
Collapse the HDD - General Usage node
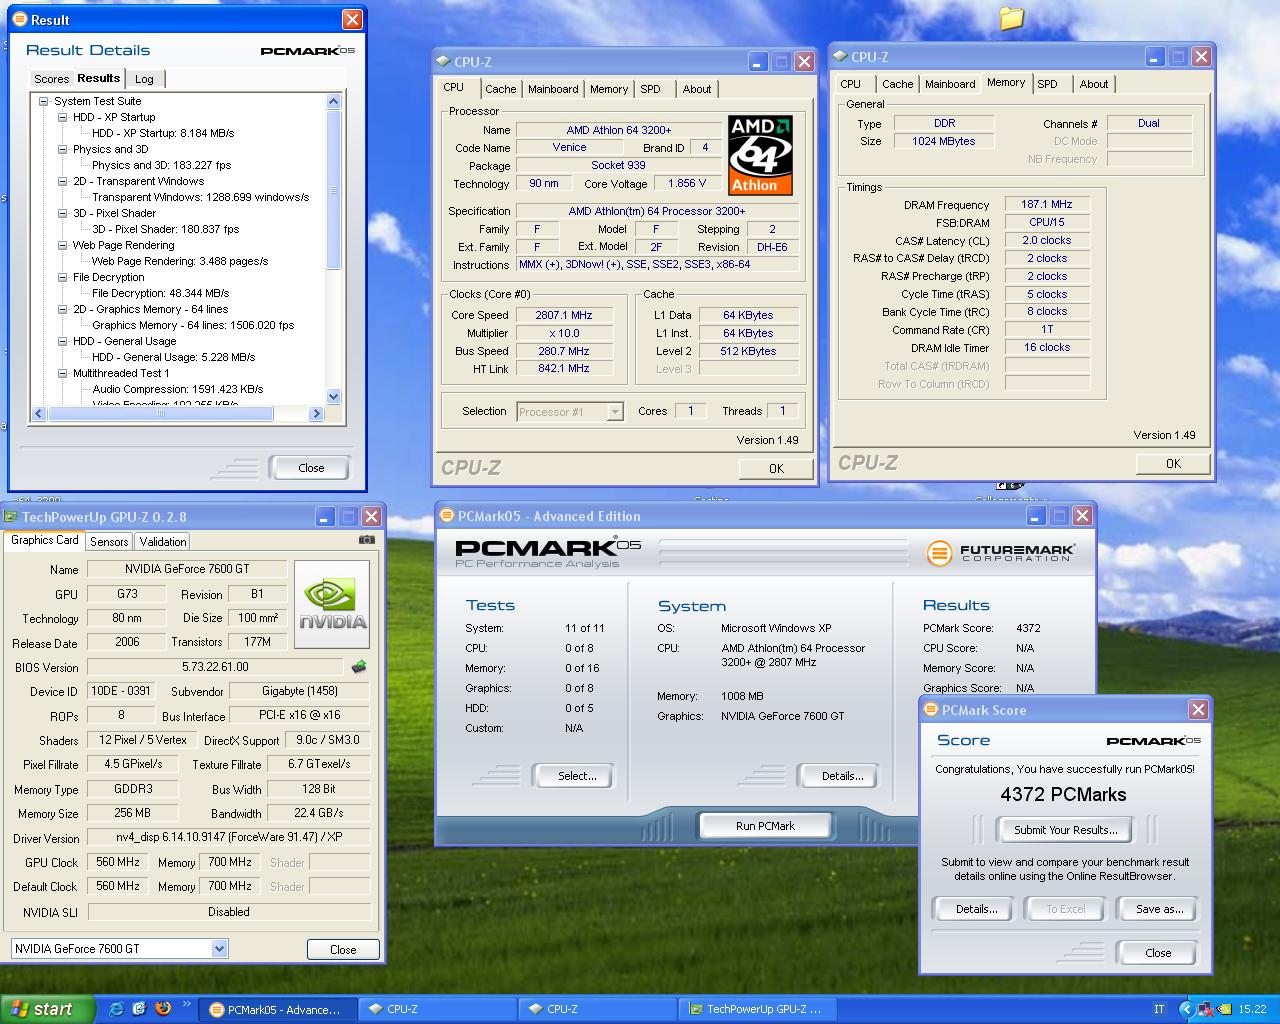63,341
